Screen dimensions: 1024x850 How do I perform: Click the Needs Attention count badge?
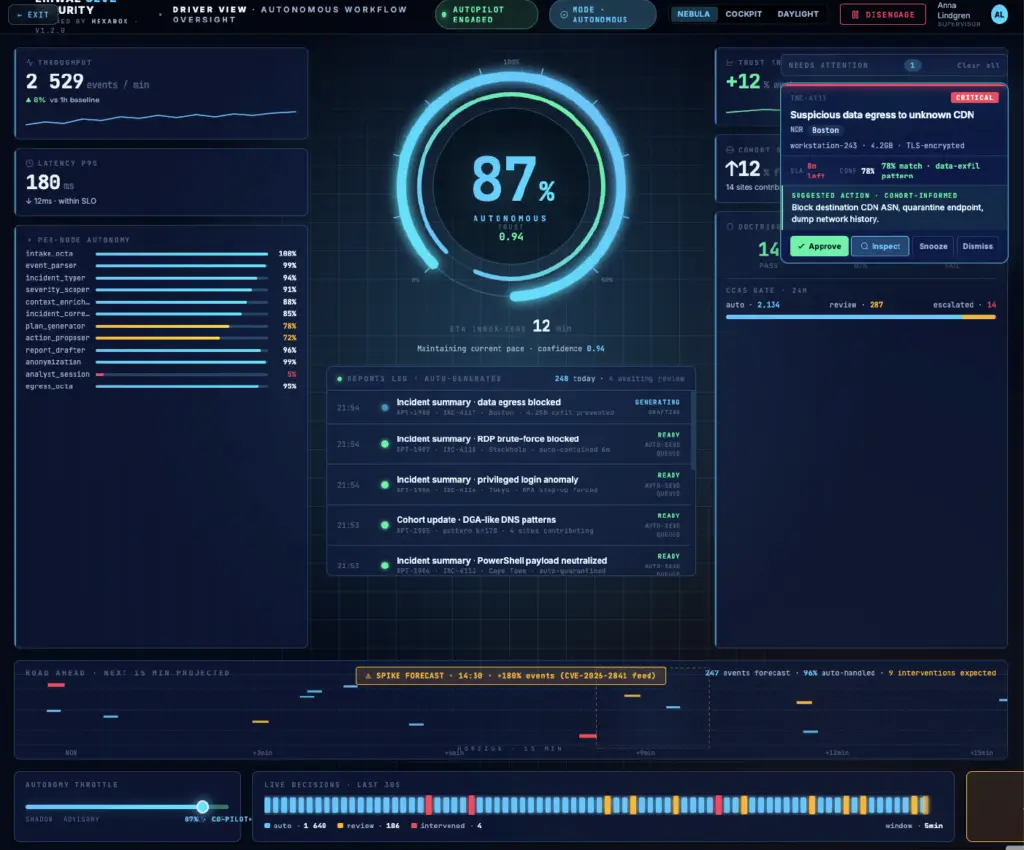[912, 65]
